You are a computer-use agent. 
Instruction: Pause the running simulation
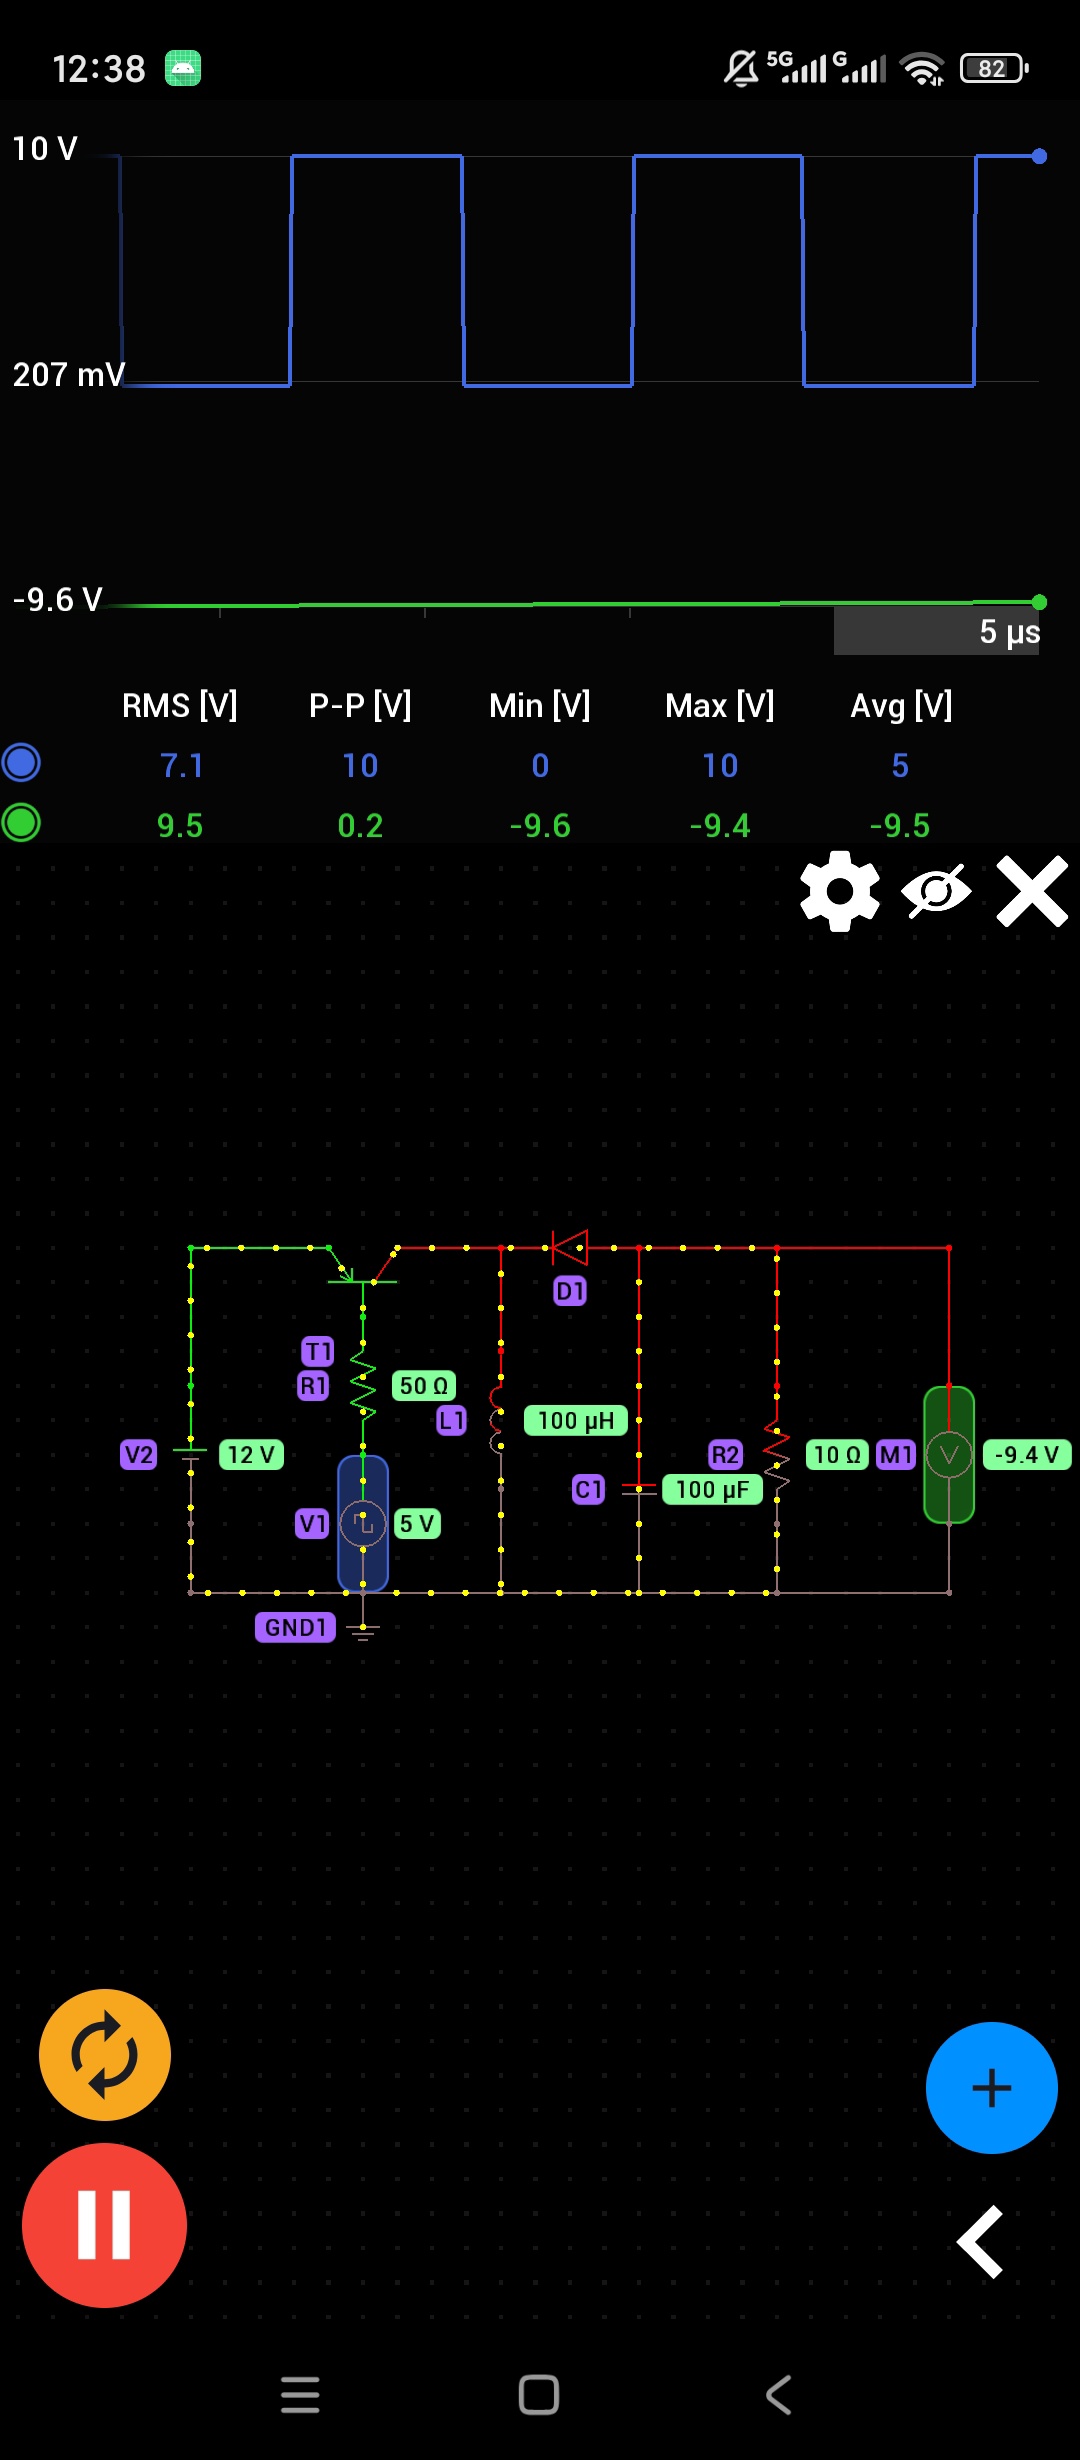pyautogui.click(x=104, y=2225)
